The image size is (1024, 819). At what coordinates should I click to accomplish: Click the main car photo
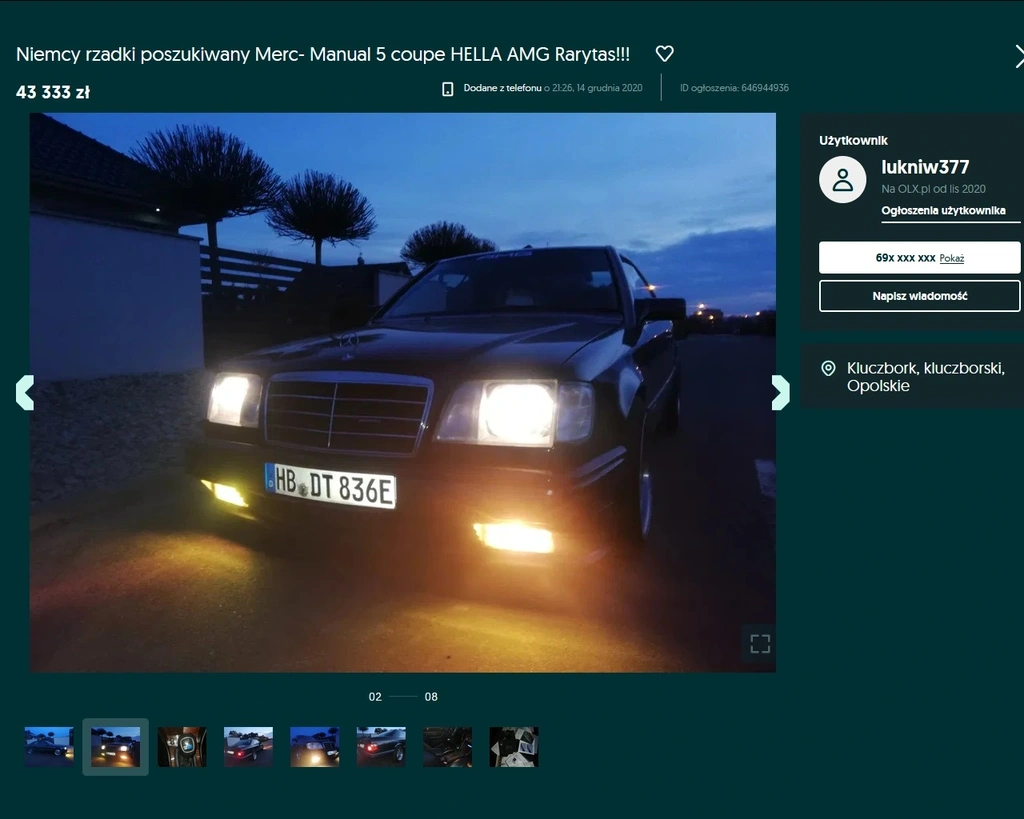point(403,393)
